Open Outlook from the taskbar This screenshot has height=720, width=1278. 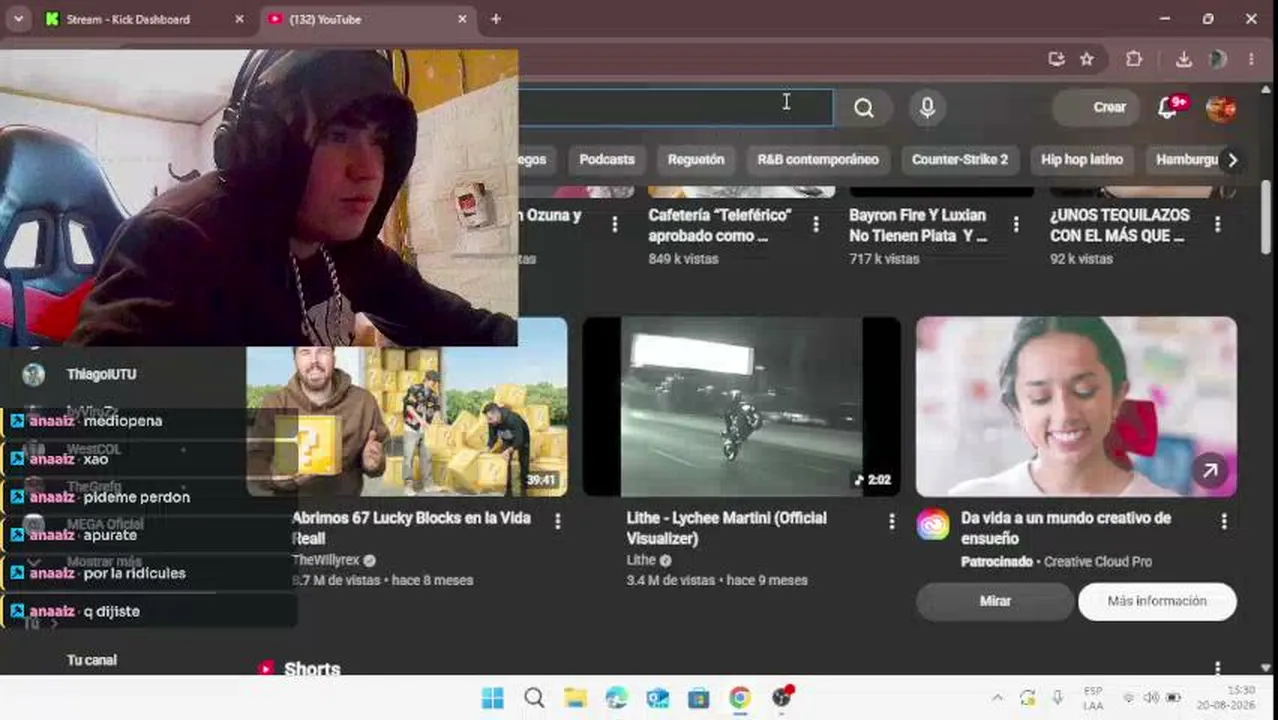657,698
